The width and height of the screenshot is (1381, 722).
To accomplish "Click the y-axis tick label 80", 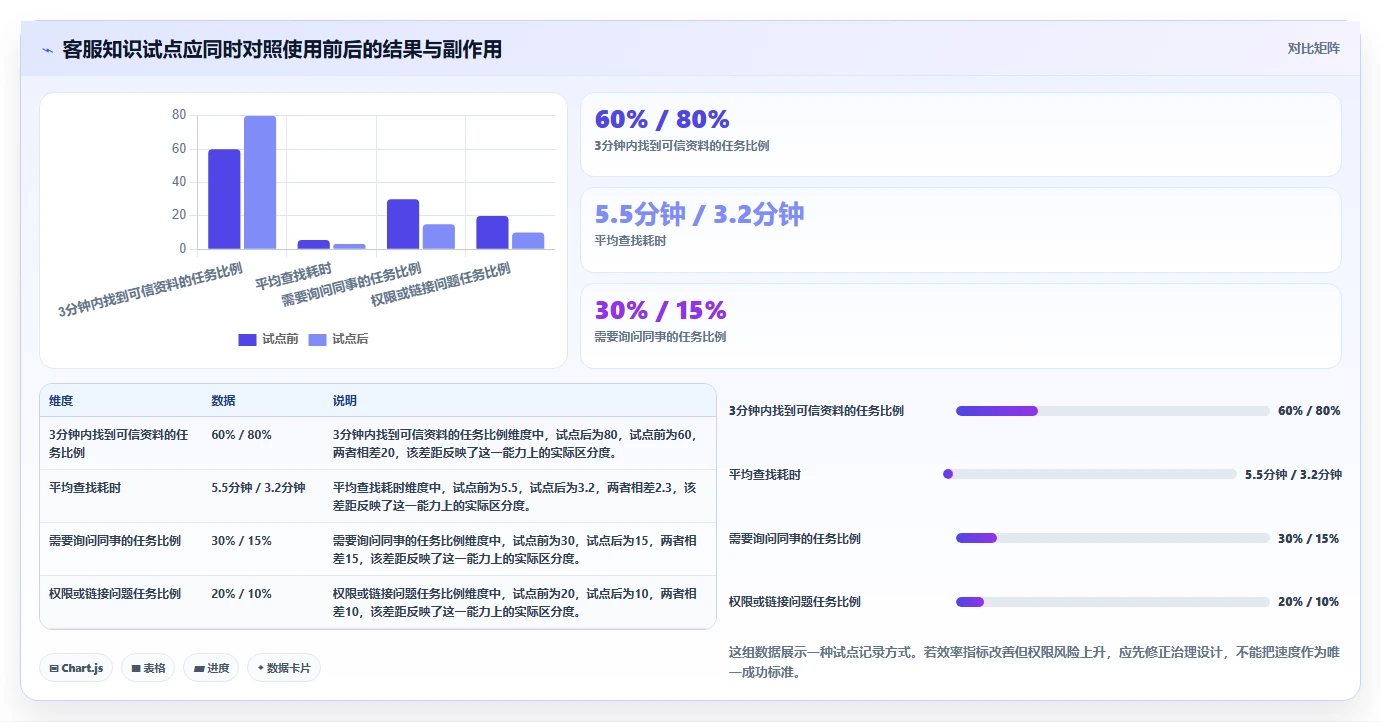I will [x=179, y=115].
